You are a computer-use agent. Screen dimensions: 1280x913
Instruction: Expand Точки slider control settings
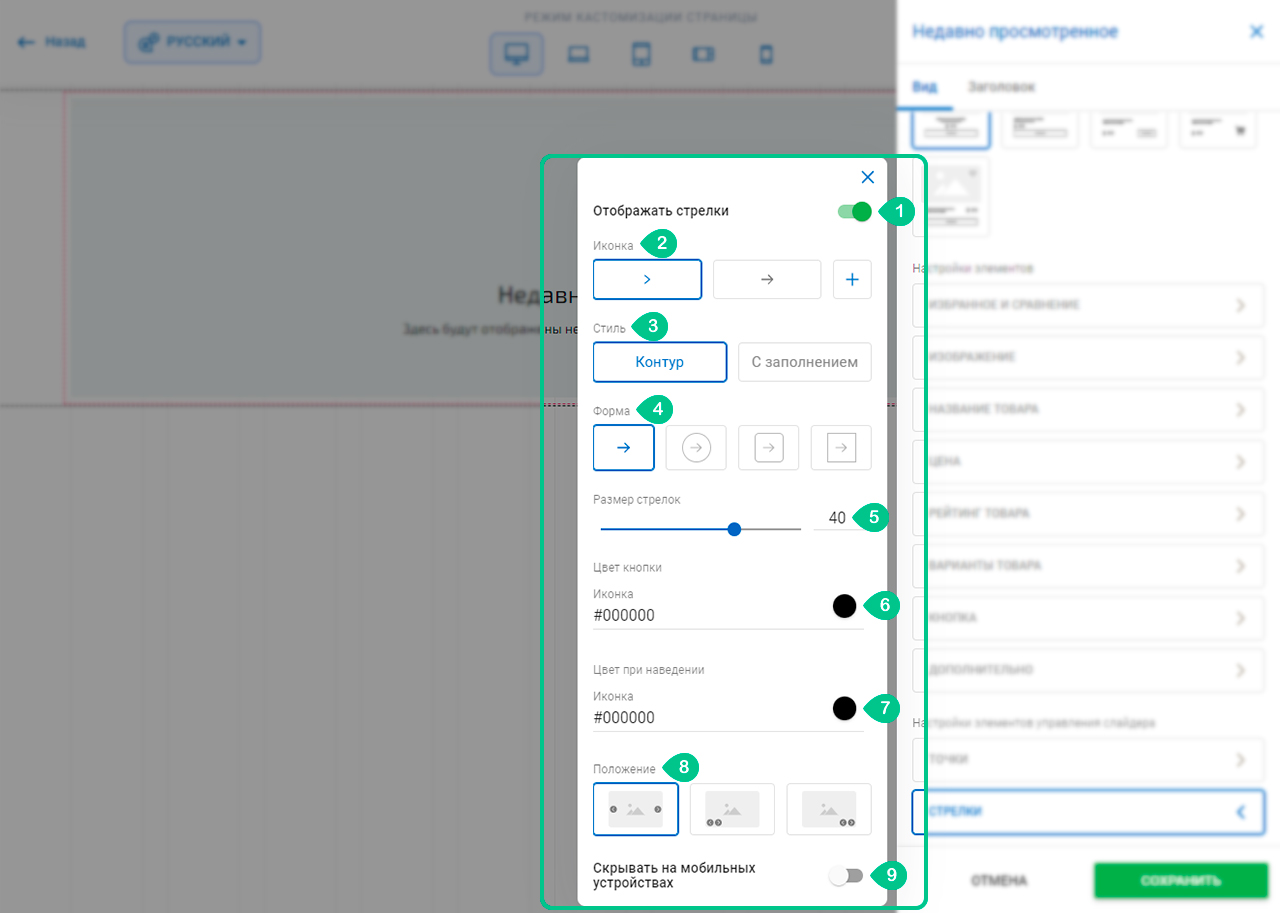click(1088, 760)
